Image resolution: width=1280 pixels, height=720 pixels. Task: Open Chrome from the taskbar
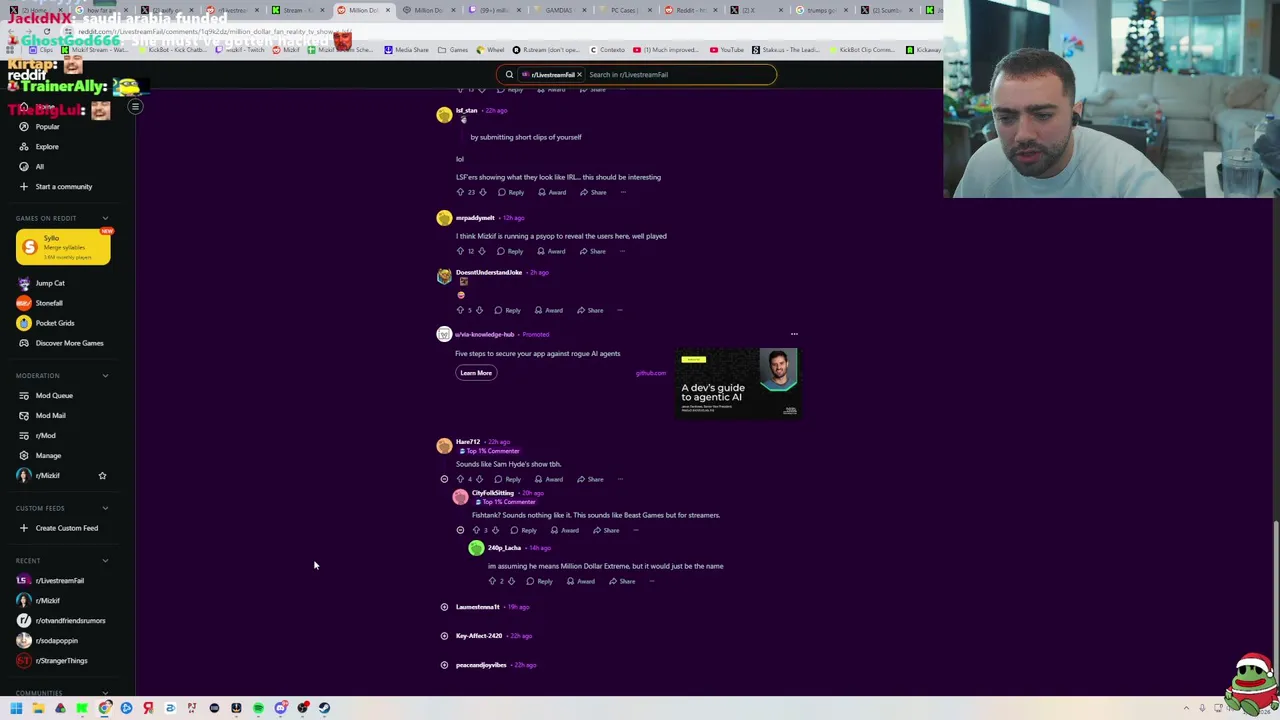(x=104, y=708)
